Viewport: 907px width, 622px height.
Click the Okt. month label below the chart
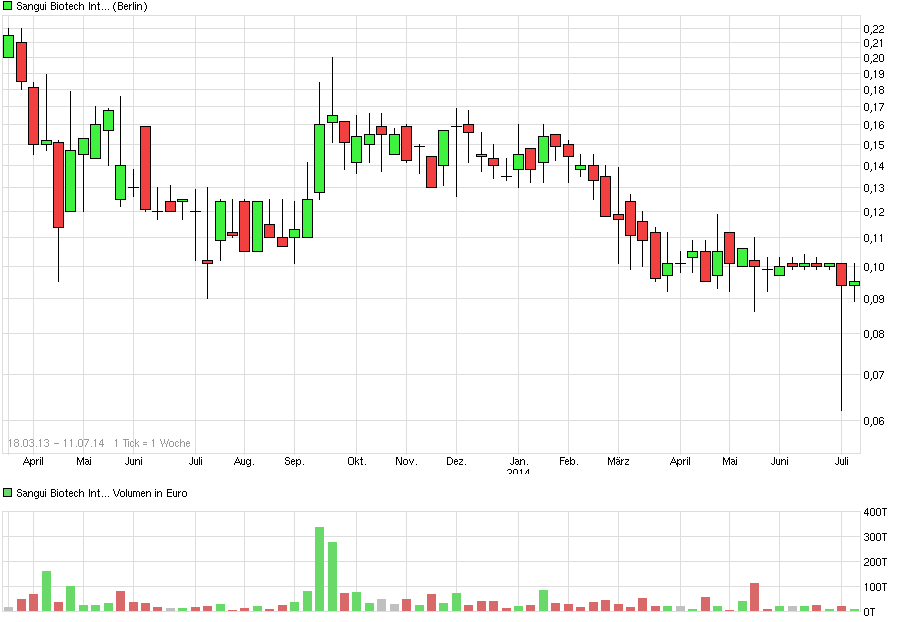pyautogui.click(x=355, y=461)
